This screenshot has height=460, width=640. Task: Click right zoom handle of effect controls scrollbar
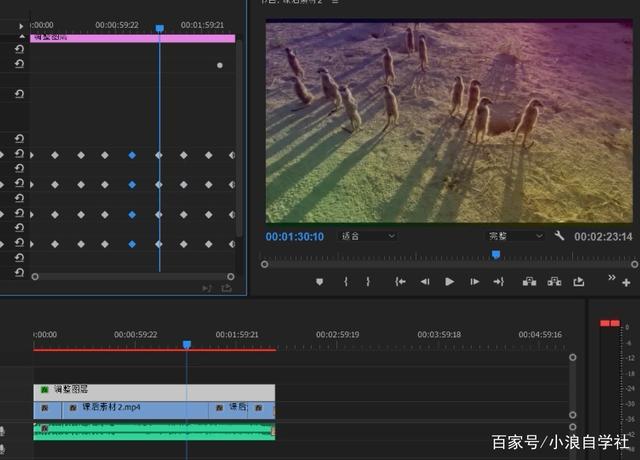(231, 277)
